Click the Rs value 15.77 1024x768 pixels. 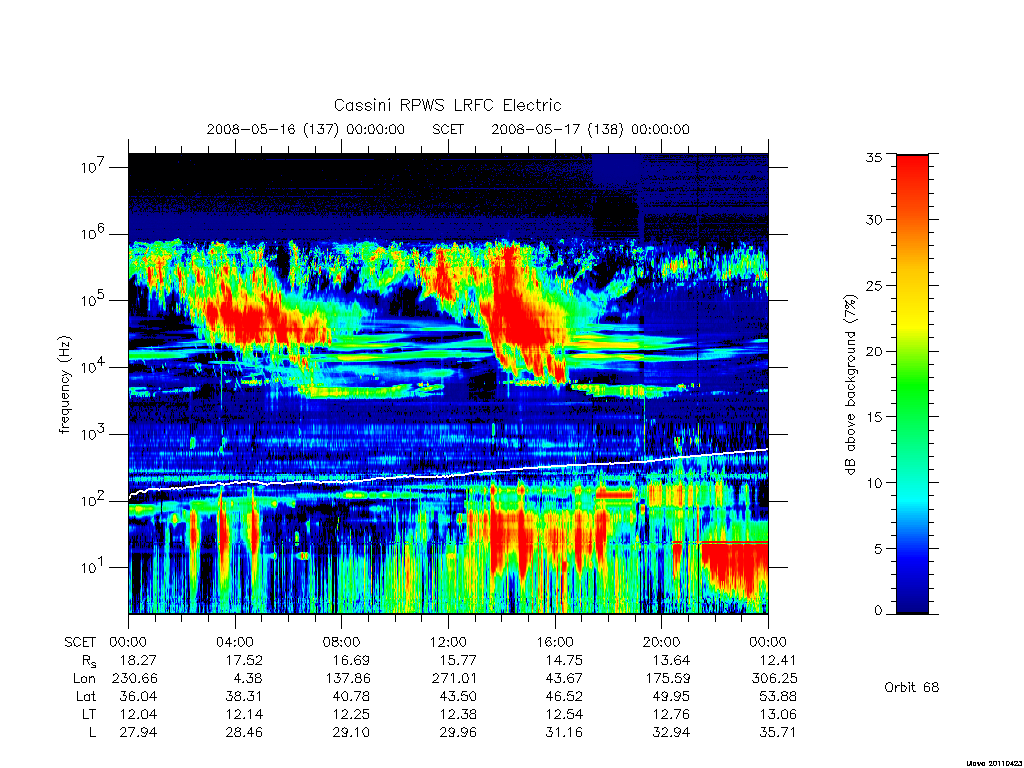458,660
